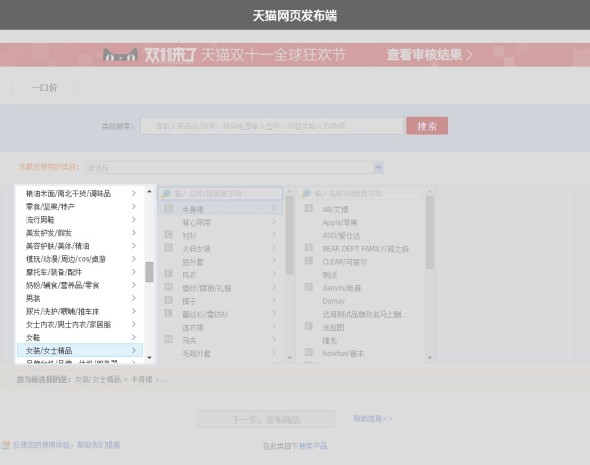Viewport: 590px width, 465px height.
Task: Expand chevron beside 流行男鞋
Action: [x=134, y=219]
